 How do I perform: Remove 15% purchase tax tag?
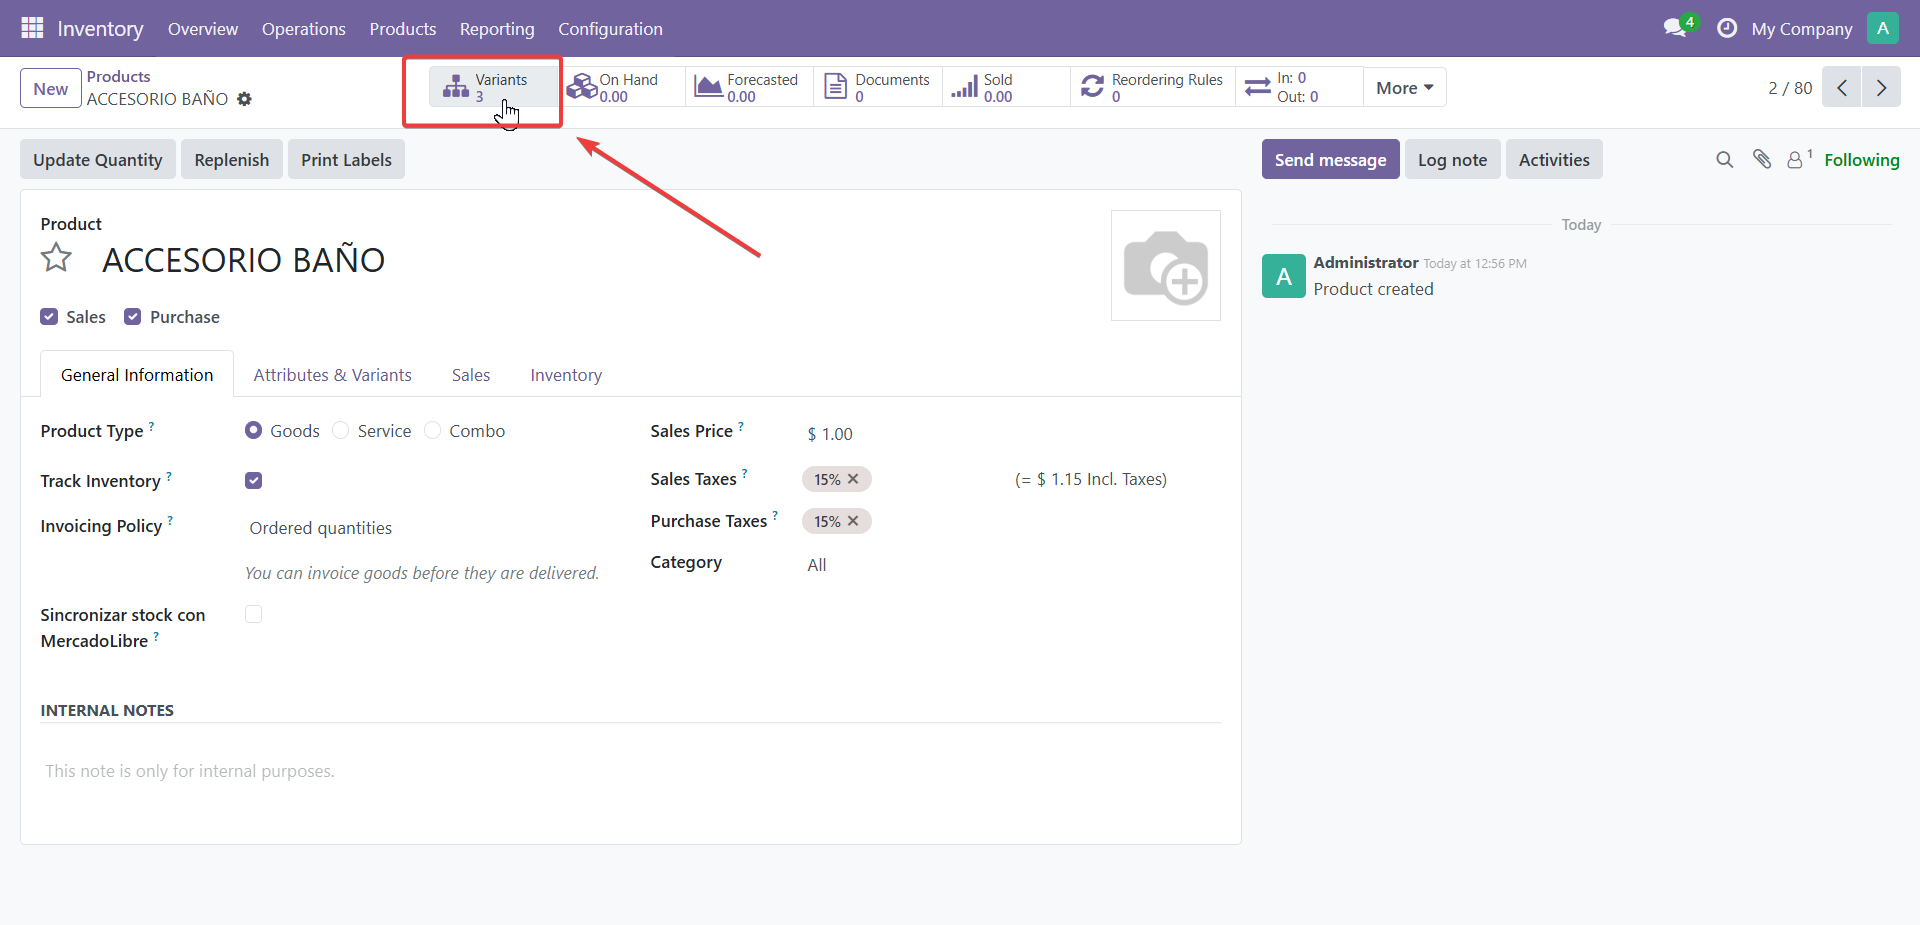(x=853, y=521)
